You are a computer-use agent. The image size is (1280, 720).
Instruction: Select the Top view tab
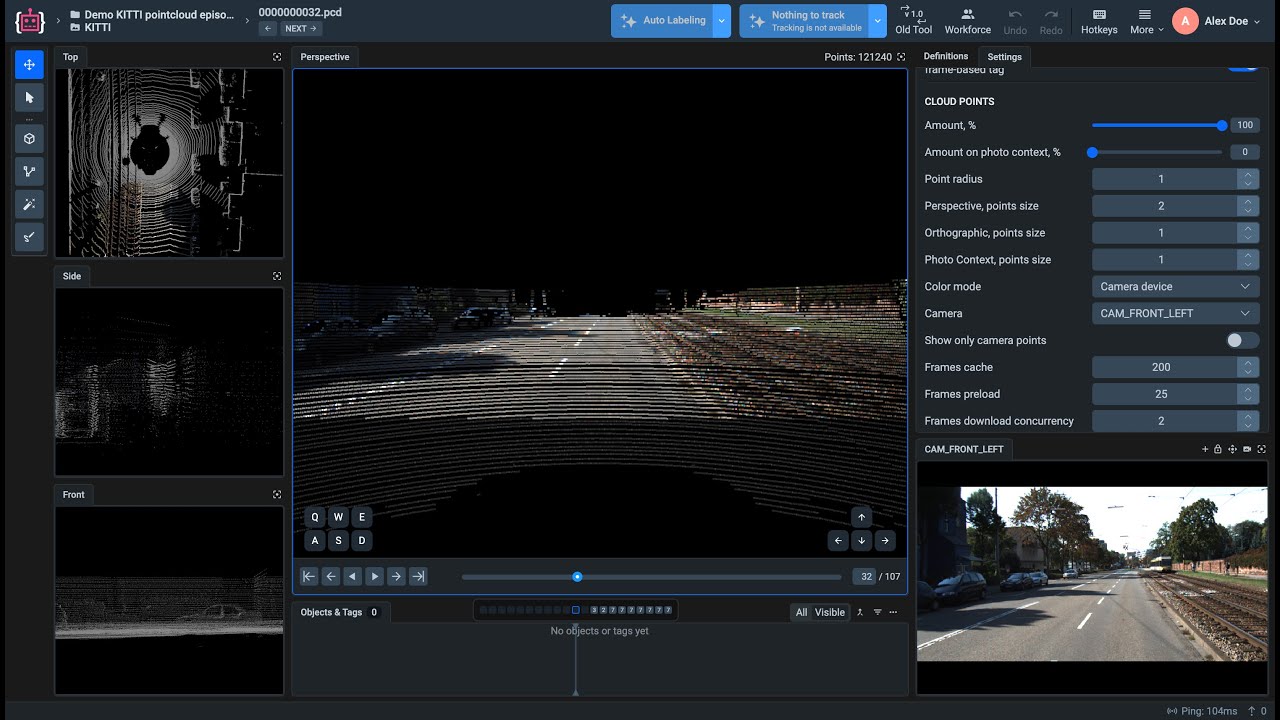[70, 57]
